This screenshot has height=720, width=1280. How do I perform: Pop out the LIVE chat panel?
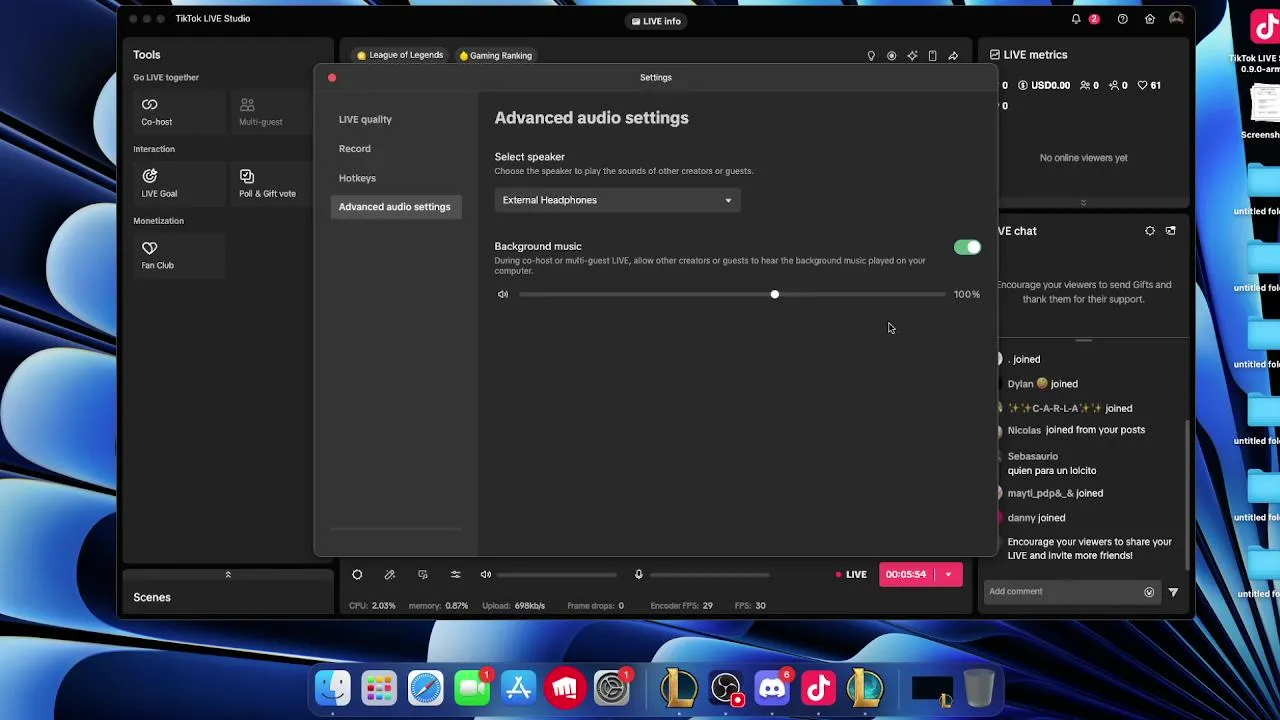pyautogui.click(x=1171, y=231)
